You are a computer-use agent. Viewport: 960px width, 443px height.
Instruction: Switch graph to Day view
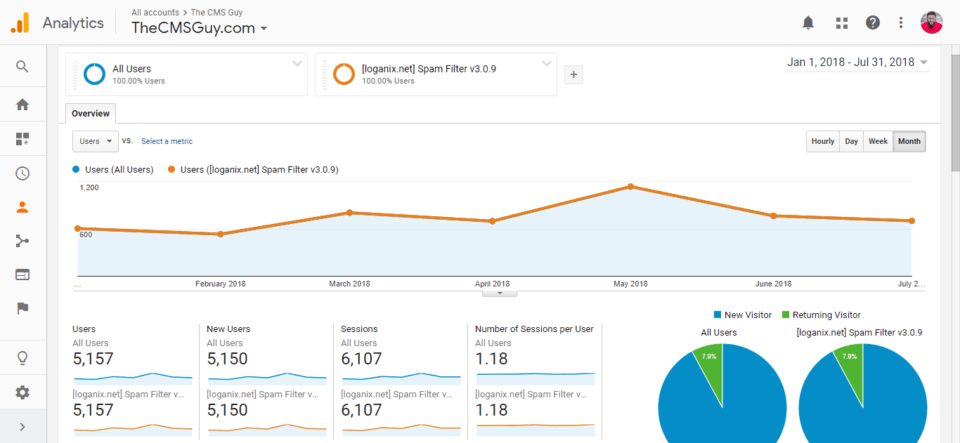coord(852,141)
